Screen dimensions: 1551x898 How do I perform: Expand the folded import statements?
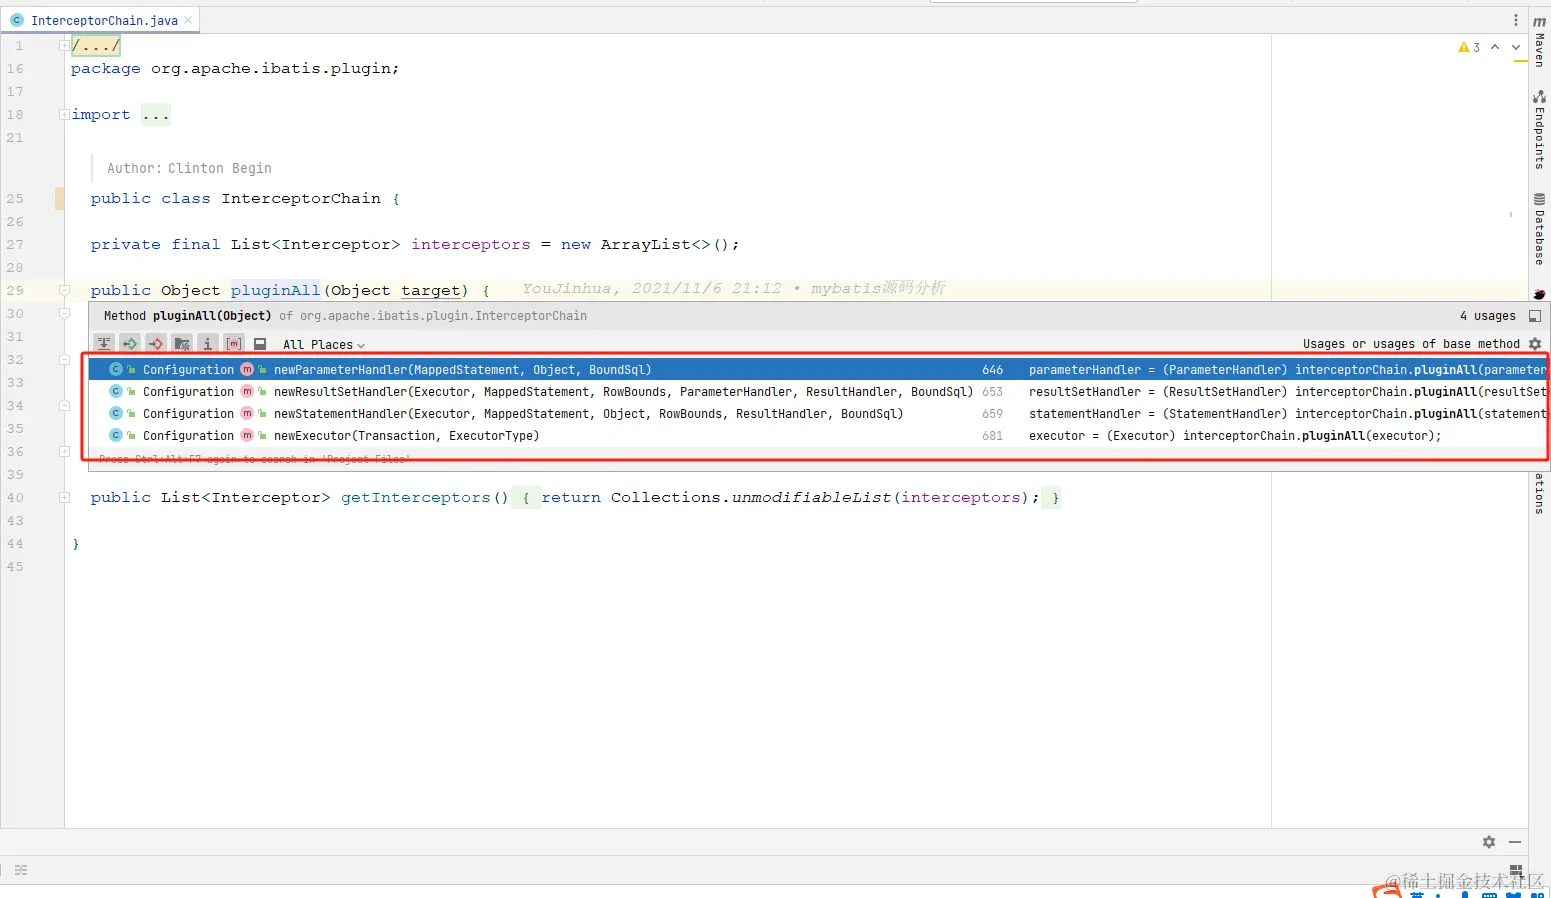tap(64, 114)
